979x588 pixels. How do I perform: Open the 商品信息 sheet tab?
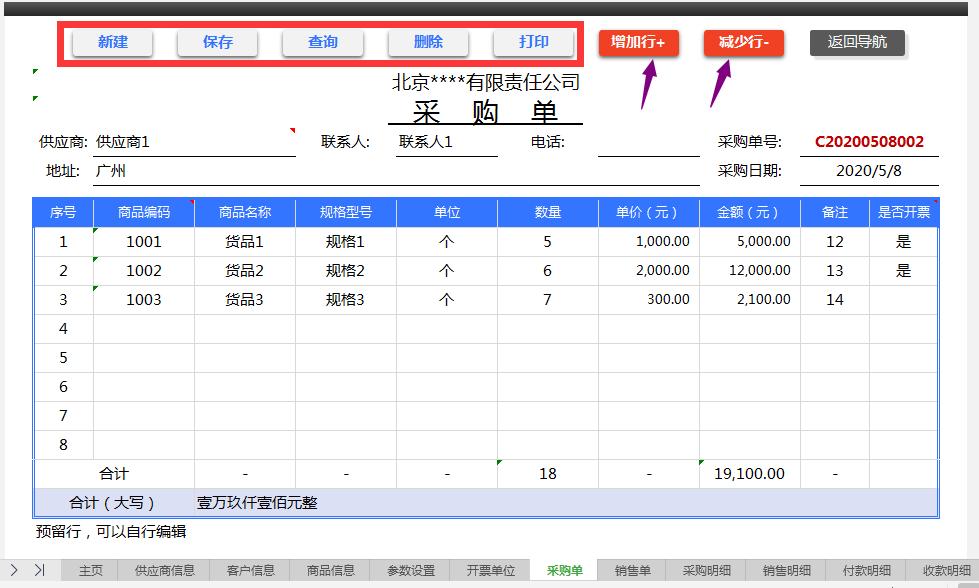[x=330, y=570]
